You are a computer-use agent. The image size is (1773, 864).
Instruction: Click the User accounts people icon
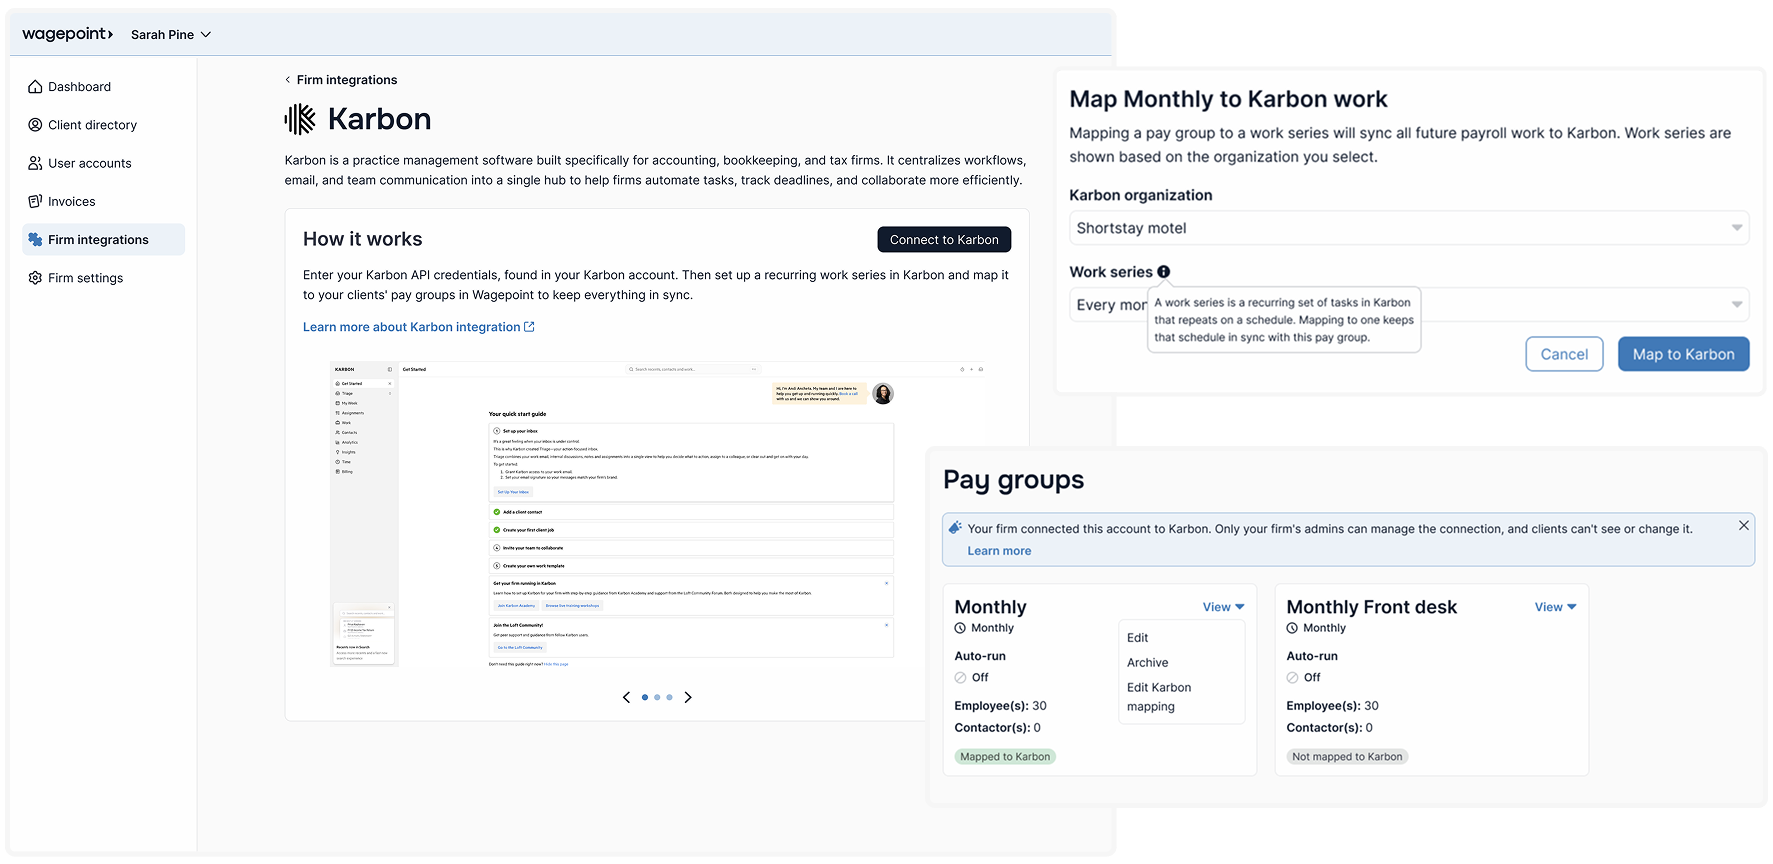click(35, 163)
